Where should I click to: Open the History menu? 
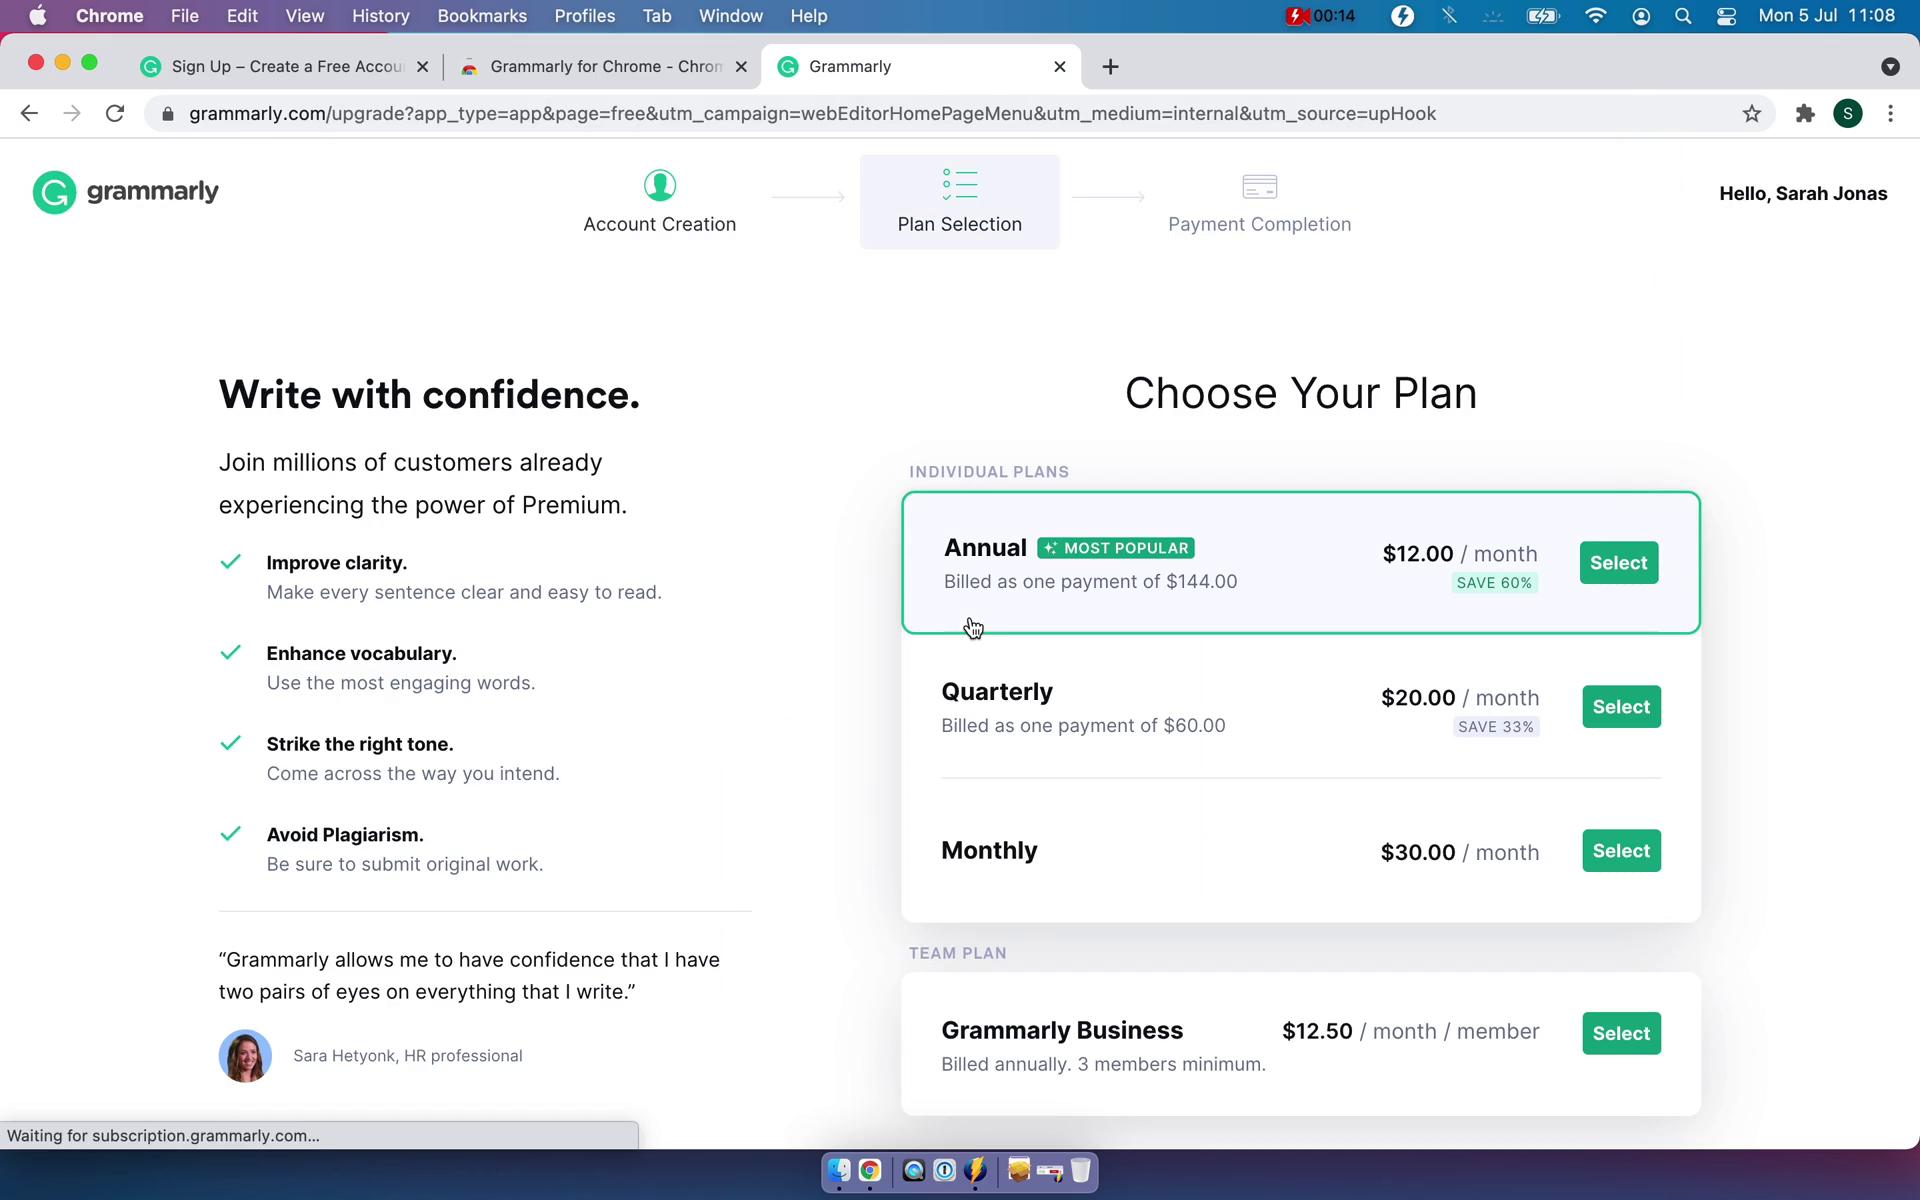[380, 16]
